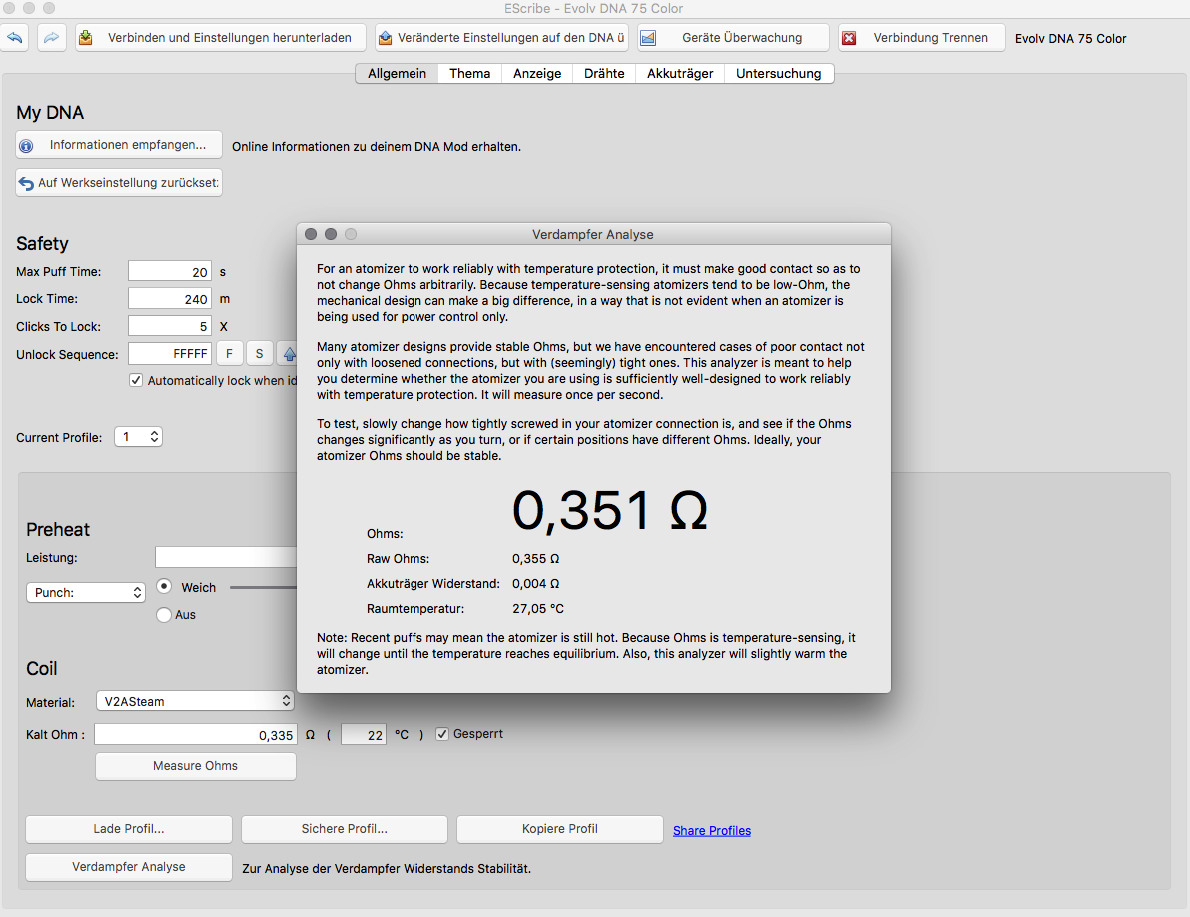Click the undo arrow icon in toolbar
The image size is (1190, 917).
(x=15, y=38)
